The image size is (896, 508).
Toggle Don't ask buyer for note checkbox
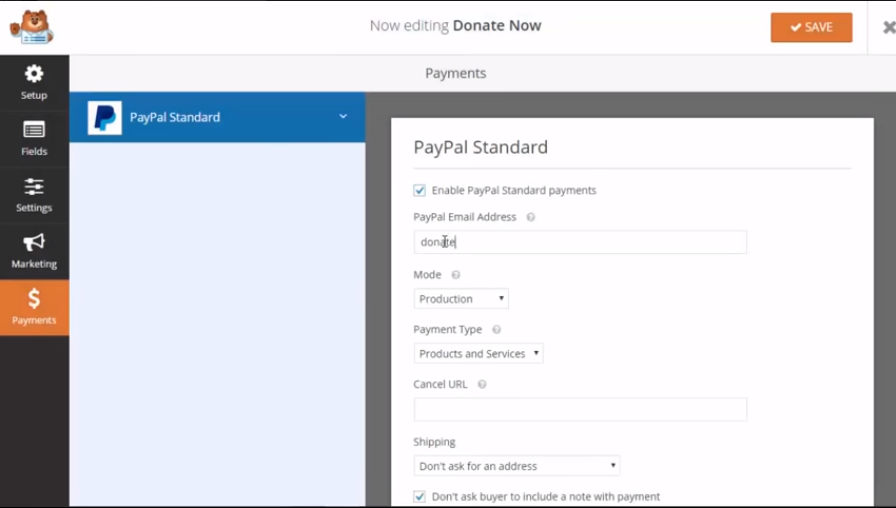pyautogui.click(x=419, y=497)
